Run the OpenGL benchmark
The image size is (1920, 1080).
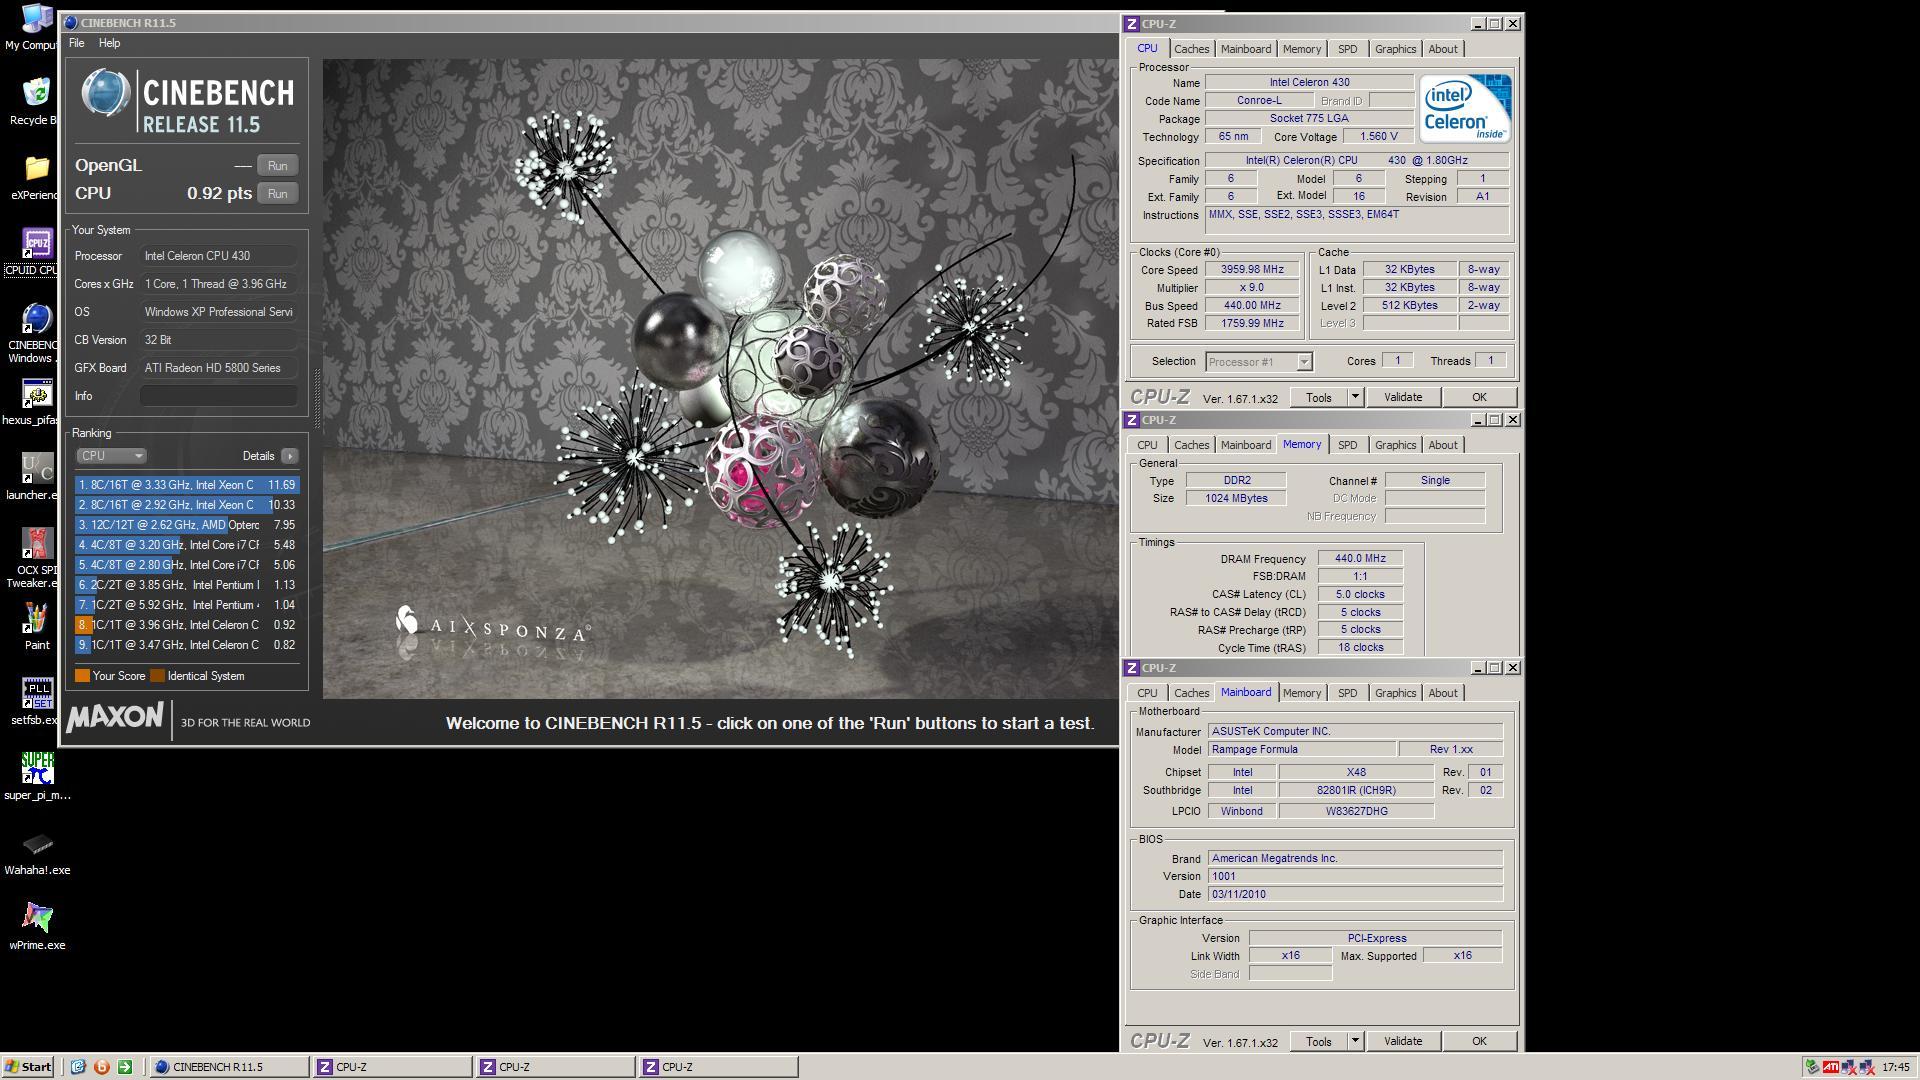pos(277,166)
